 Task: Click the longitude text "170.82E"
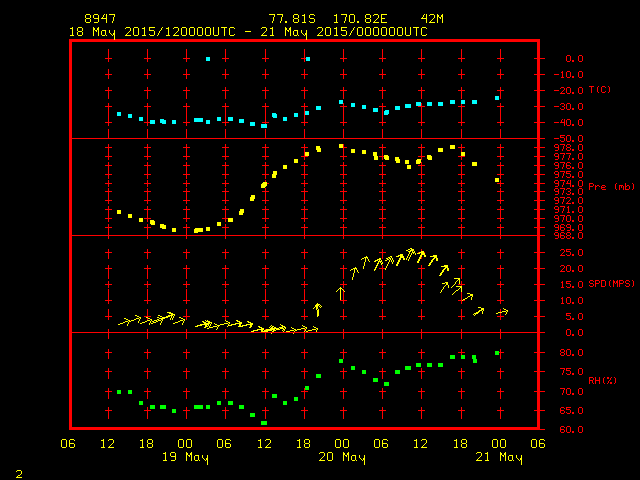tap(360, 19)
